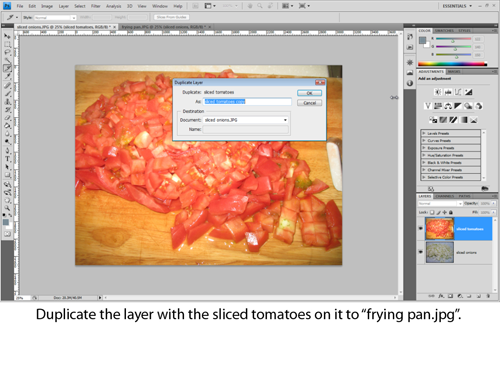Add an Invert adjustment
Image resolution: width=500 pixels, height=375 pixels.
point(433,120)
